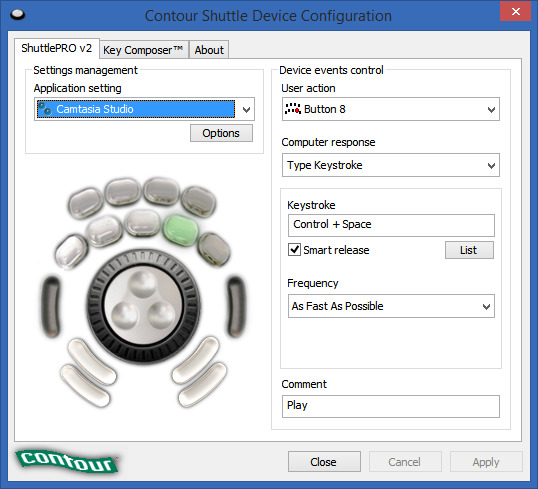Click the Contour logo at bottom left
This screenshot has width=538, height=489.
point(67,461)
